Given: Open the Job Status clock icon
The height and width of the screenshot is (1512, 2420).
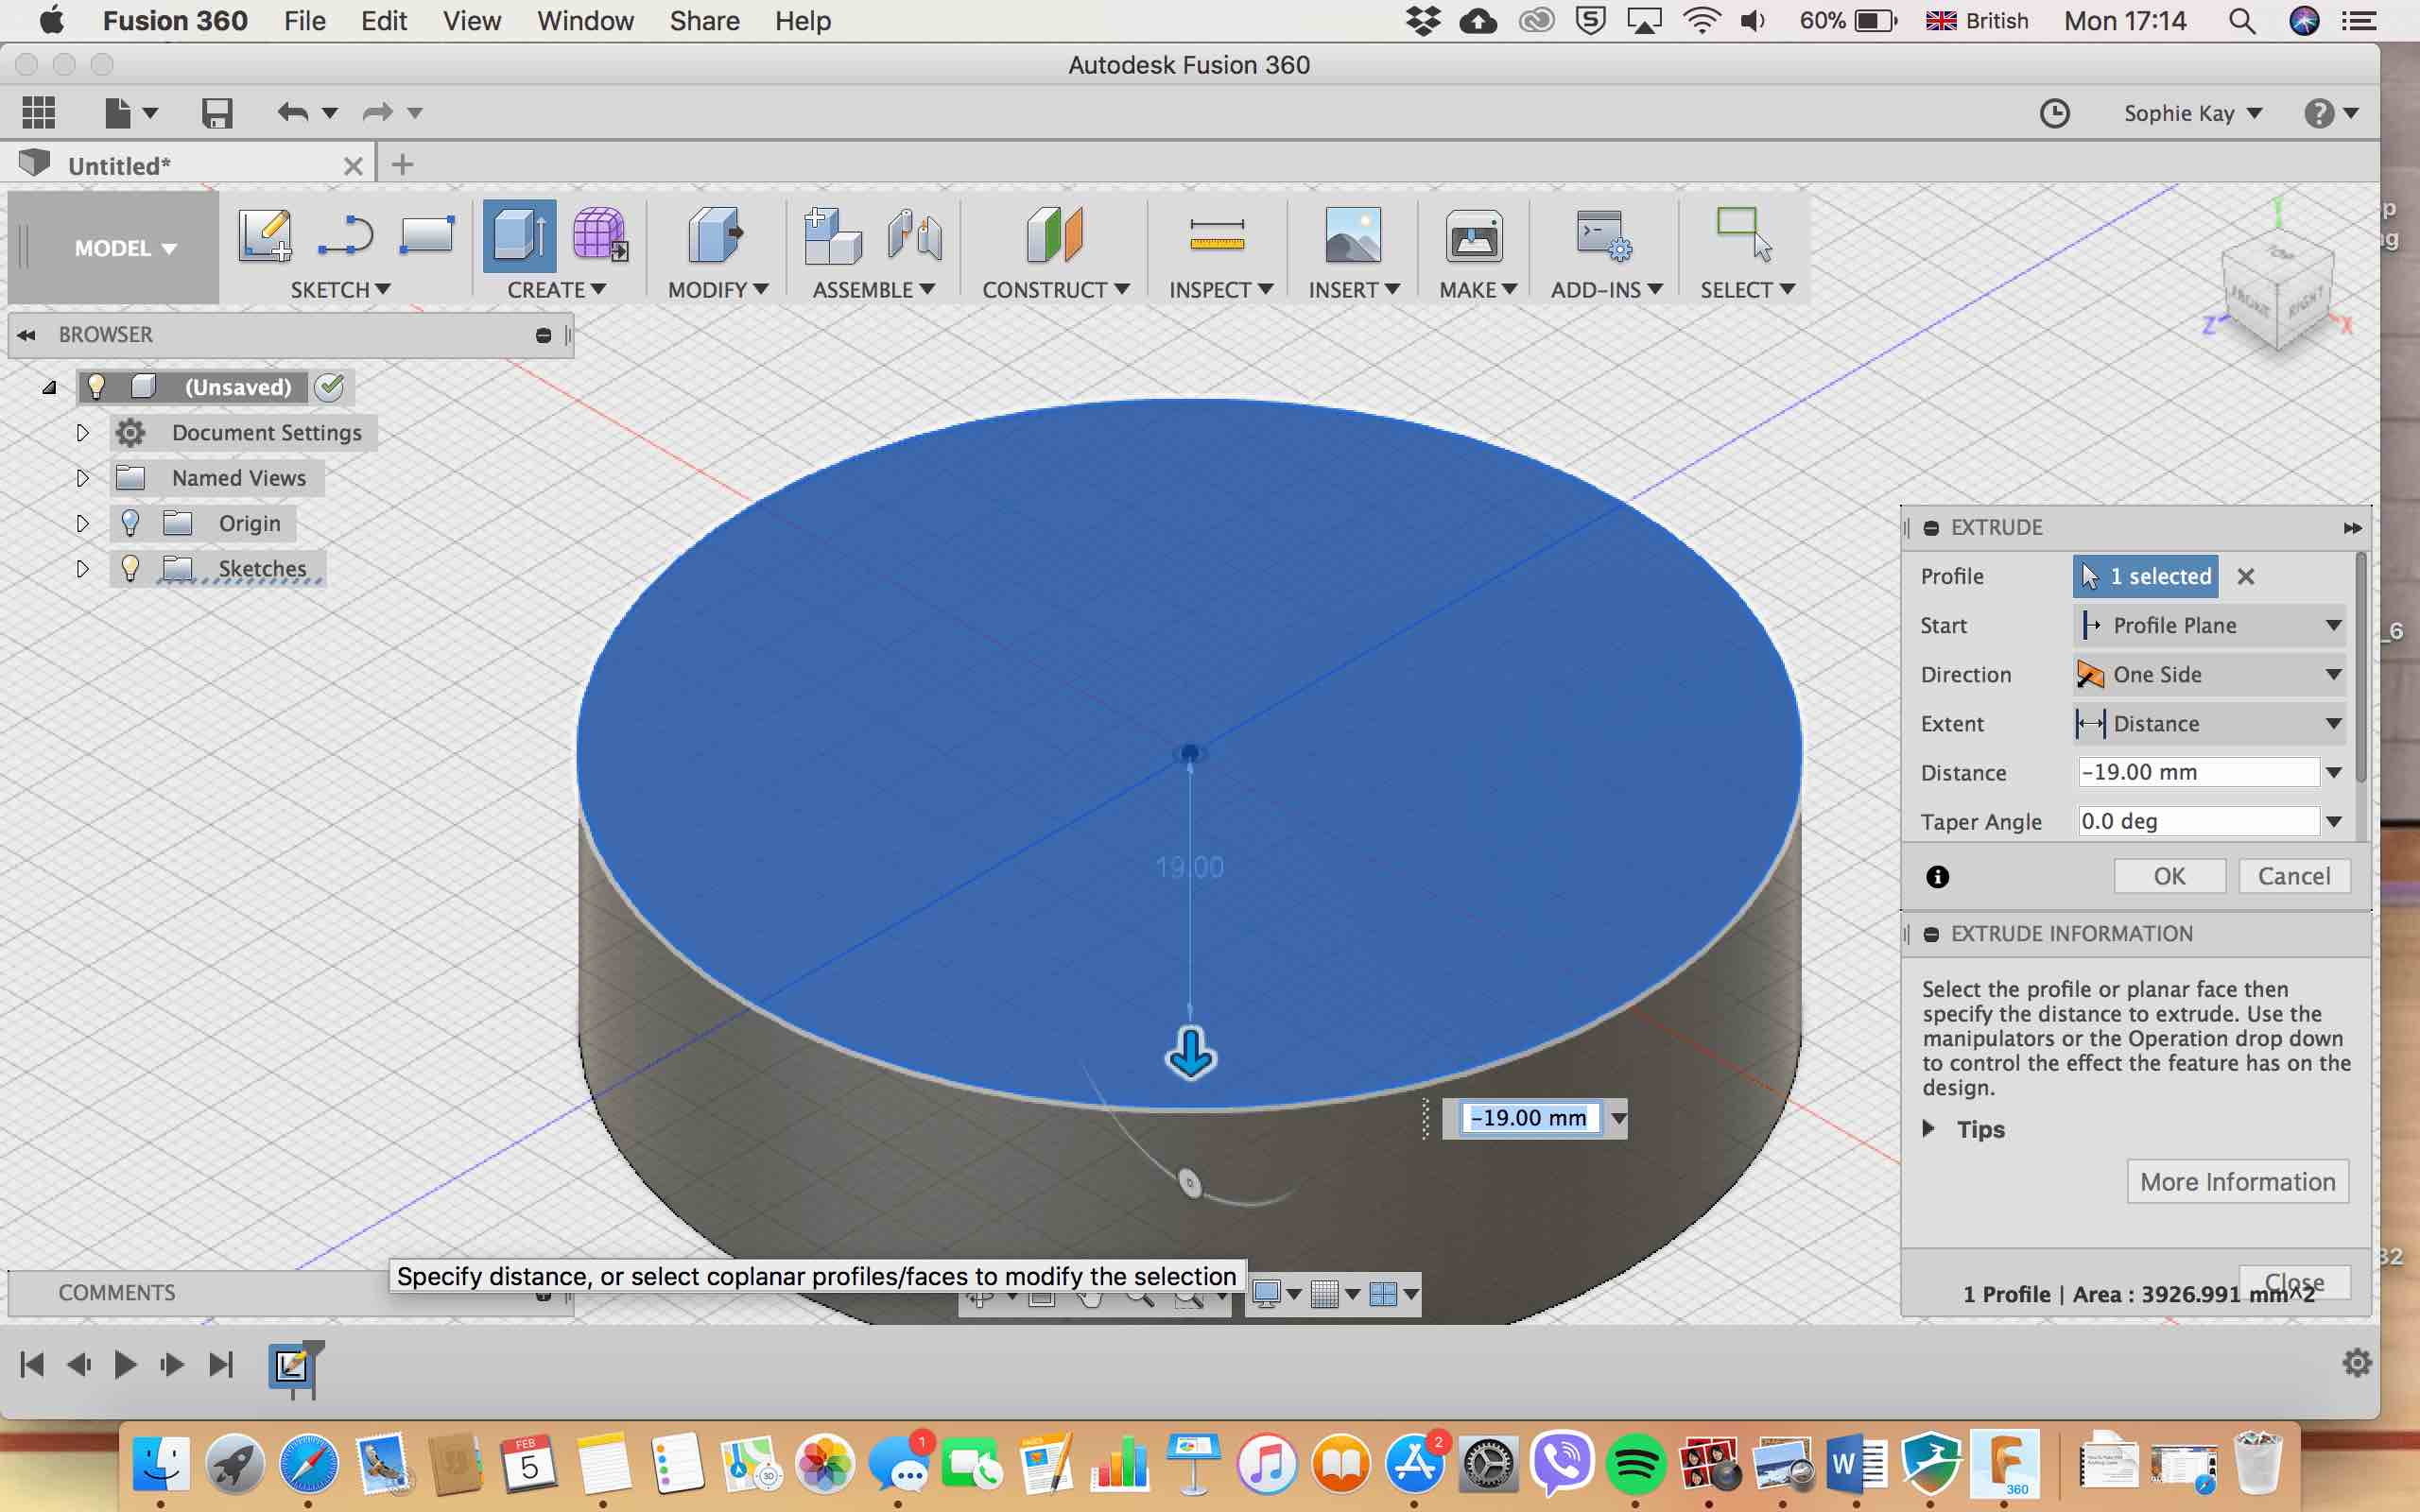Looking at the screenshot, I should click(2054, 113).
